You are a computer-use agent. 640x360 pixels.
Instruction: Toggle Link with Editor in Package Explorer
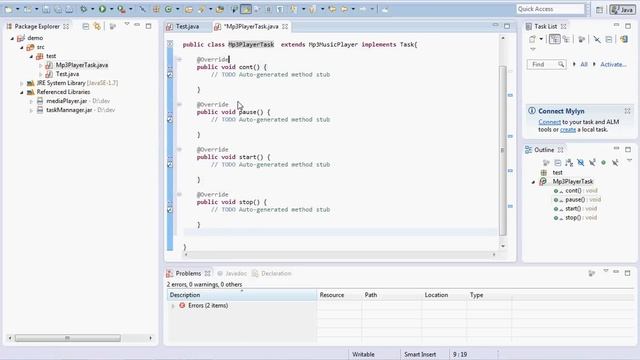pos(97,26)
